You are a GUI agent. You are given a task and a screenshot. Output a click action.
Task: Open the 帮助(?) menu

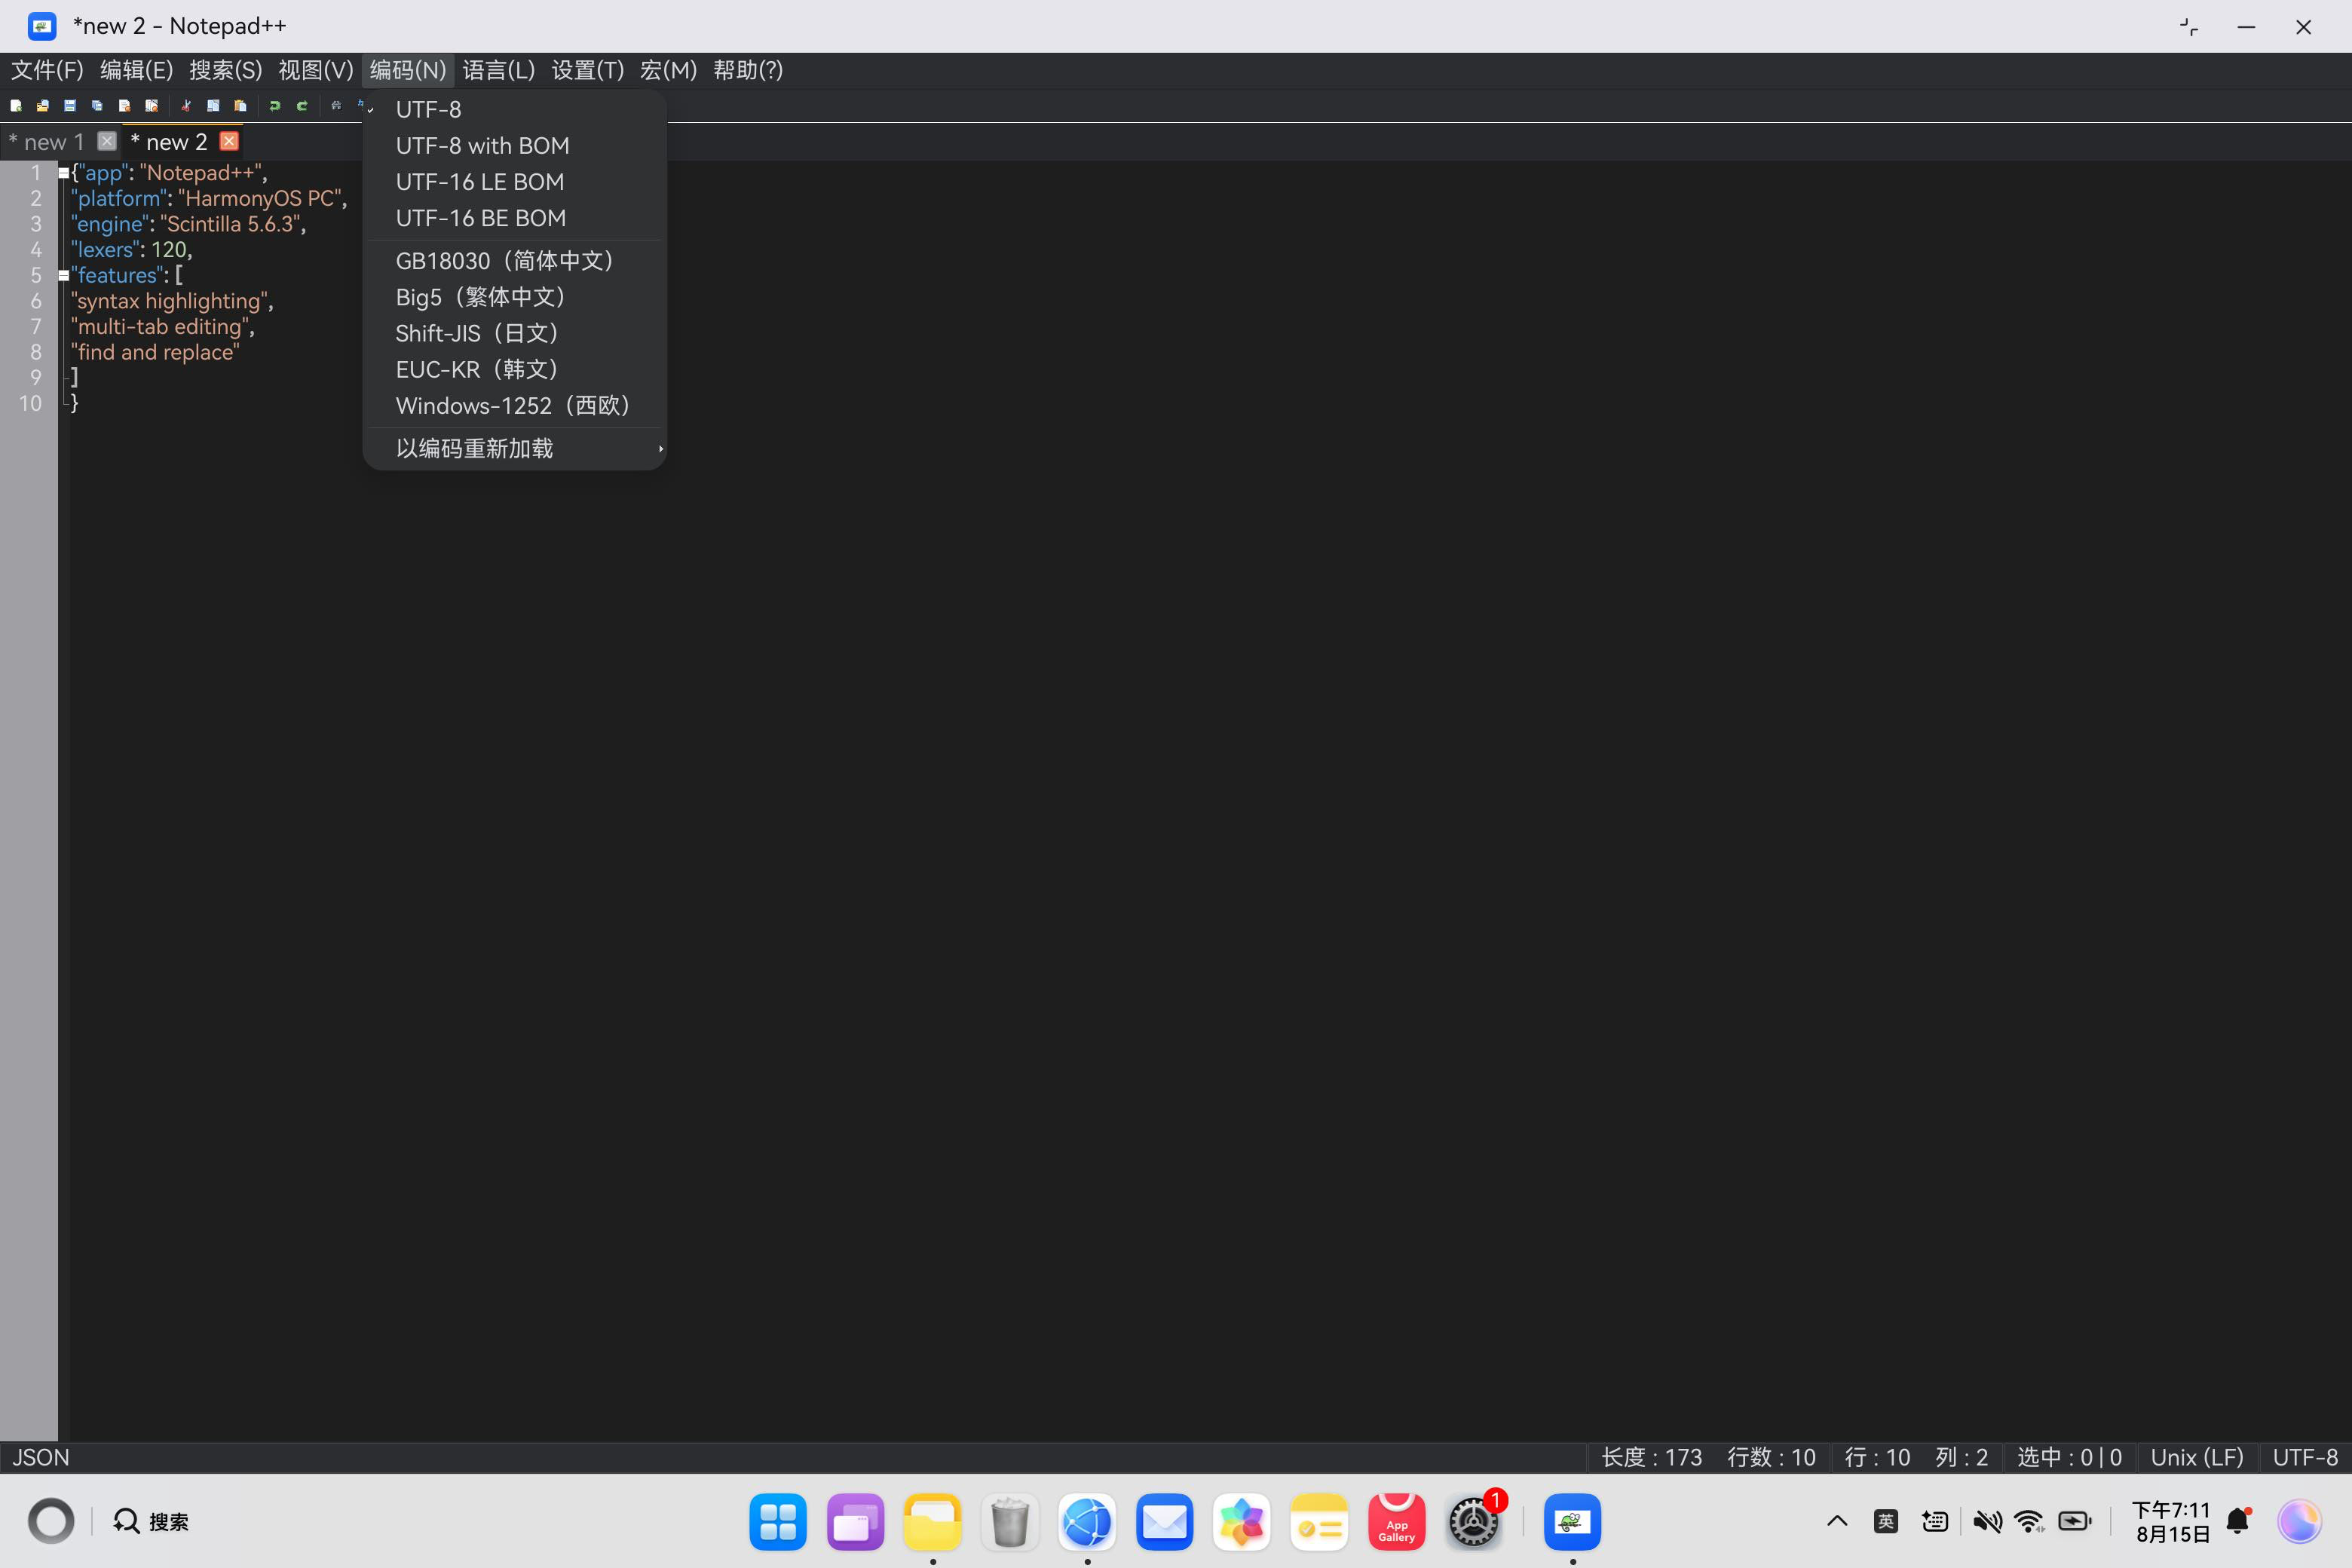748,70
